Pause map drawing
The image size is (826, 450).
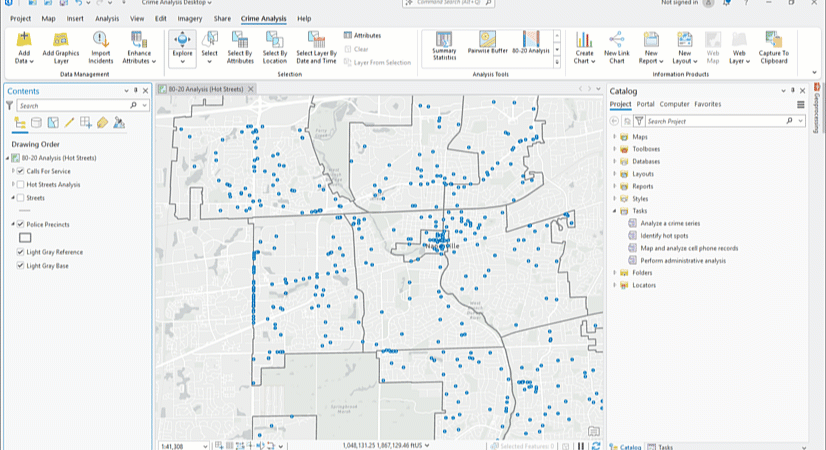581,446
